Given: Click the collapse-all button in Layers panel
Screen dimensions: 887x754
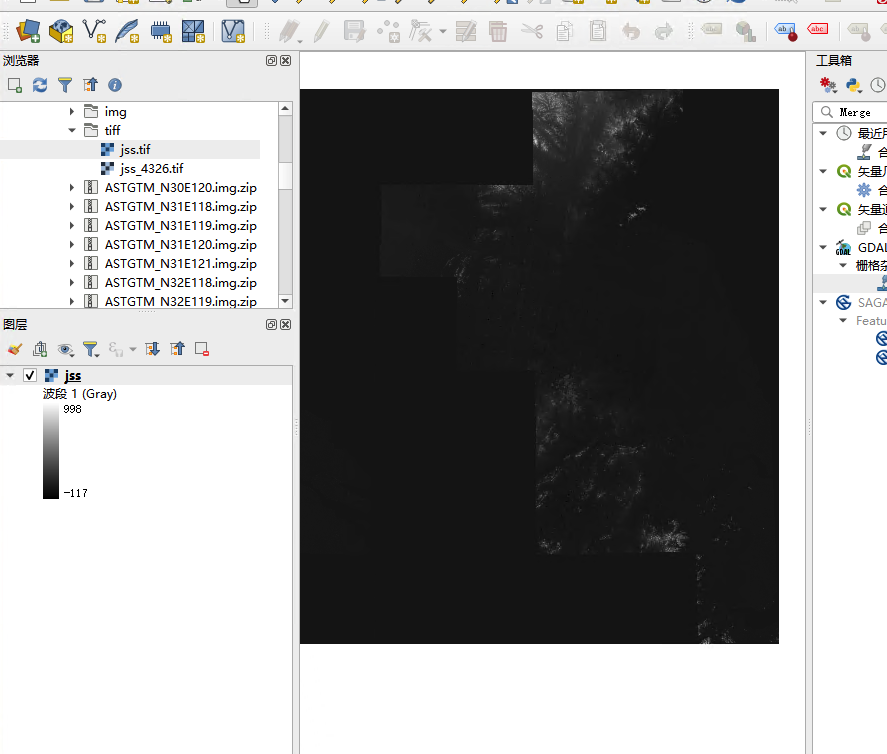Looking at the screenshot, I should (176, 349).
